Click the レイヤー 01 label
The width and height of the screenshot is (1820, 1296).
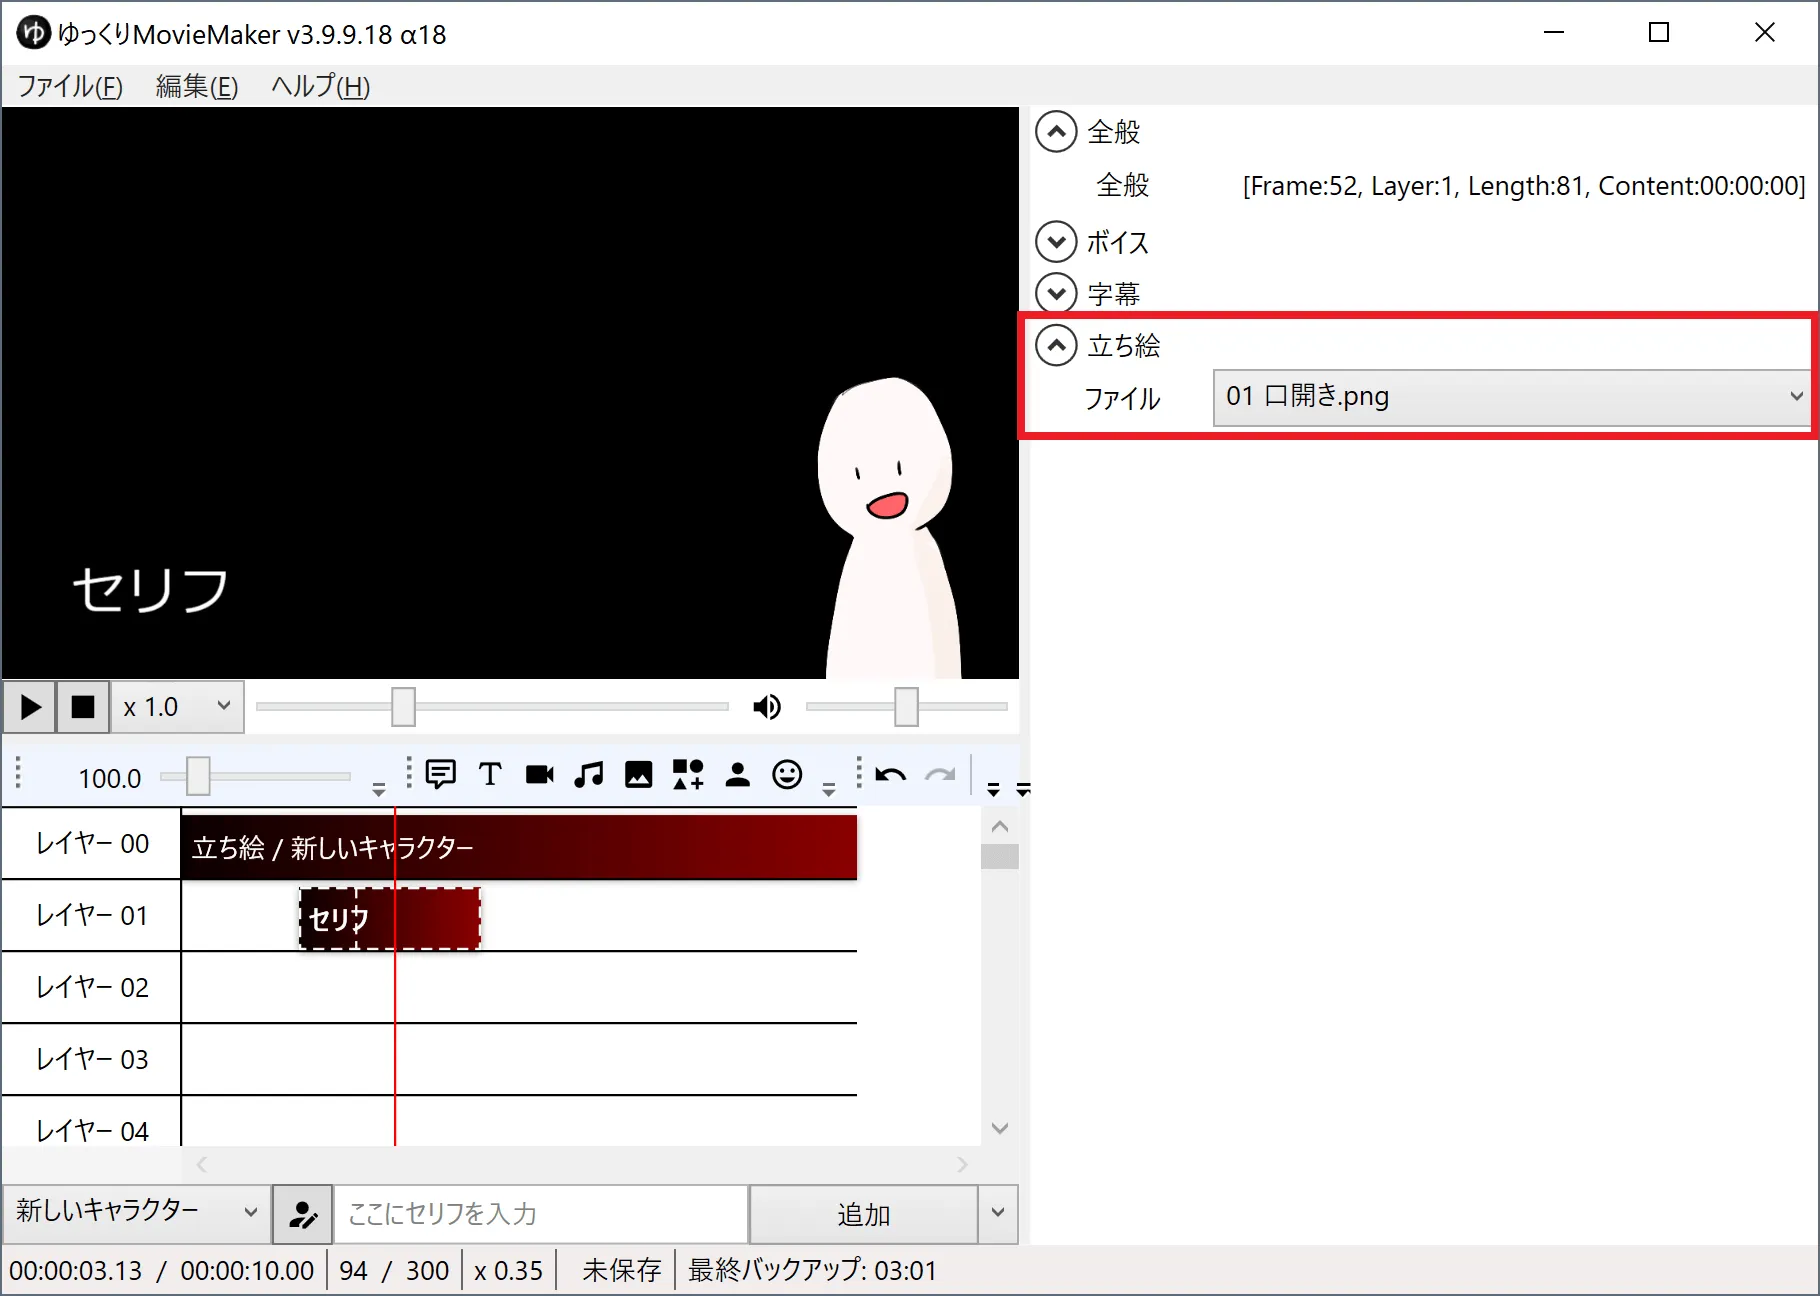coord(92,916)
